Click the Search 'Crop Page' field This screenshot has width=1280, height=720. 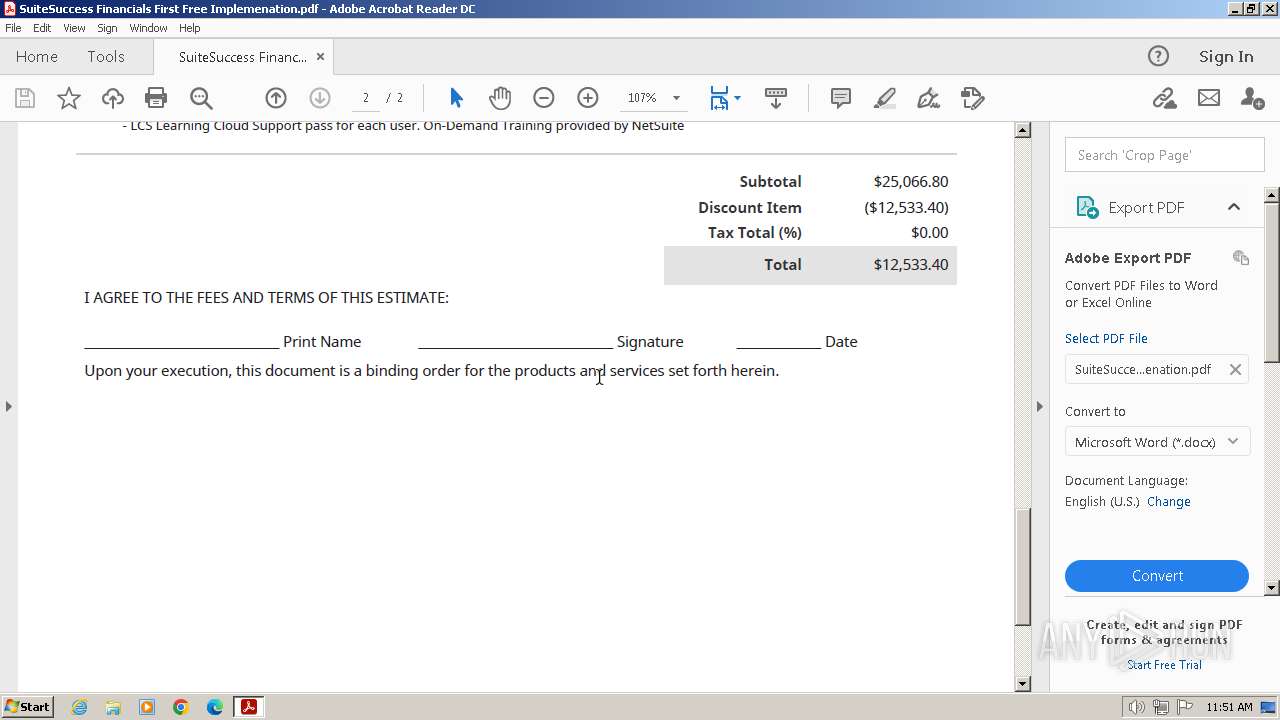point(1164,155)
